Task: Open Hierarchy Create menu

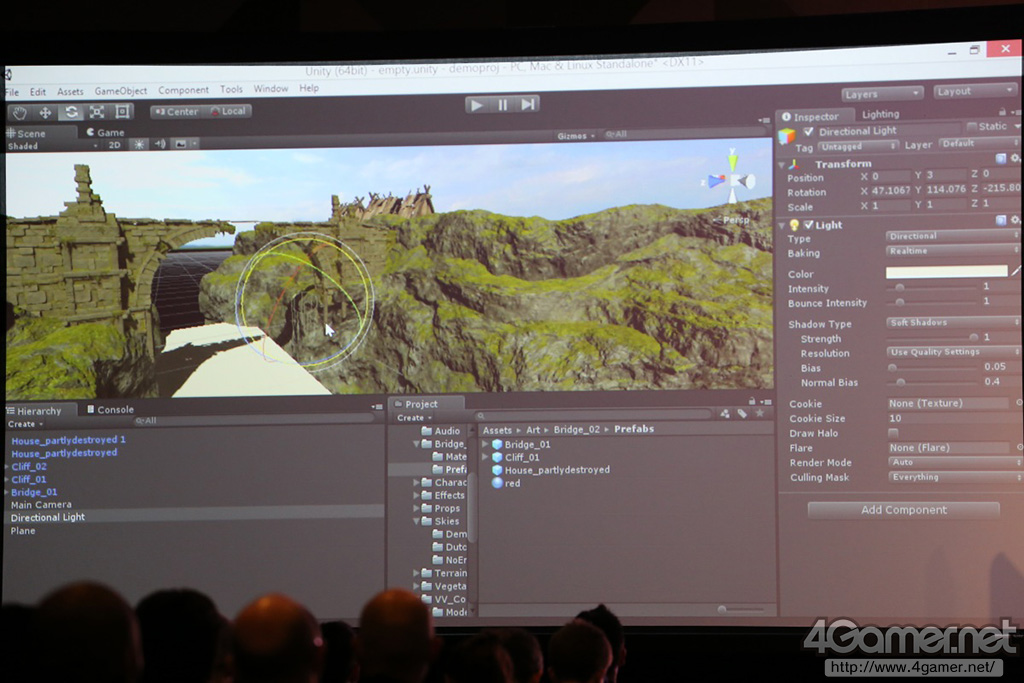Action: (25, 424)
